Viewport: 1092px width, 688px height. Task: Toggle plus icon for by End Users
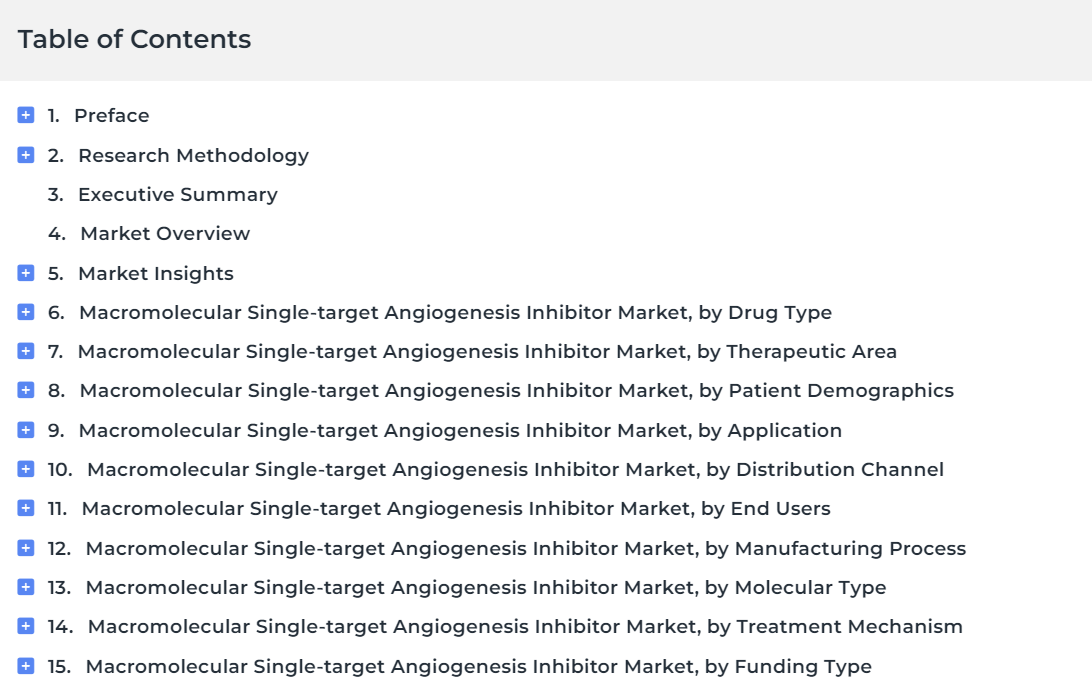(x=26, y=508)
